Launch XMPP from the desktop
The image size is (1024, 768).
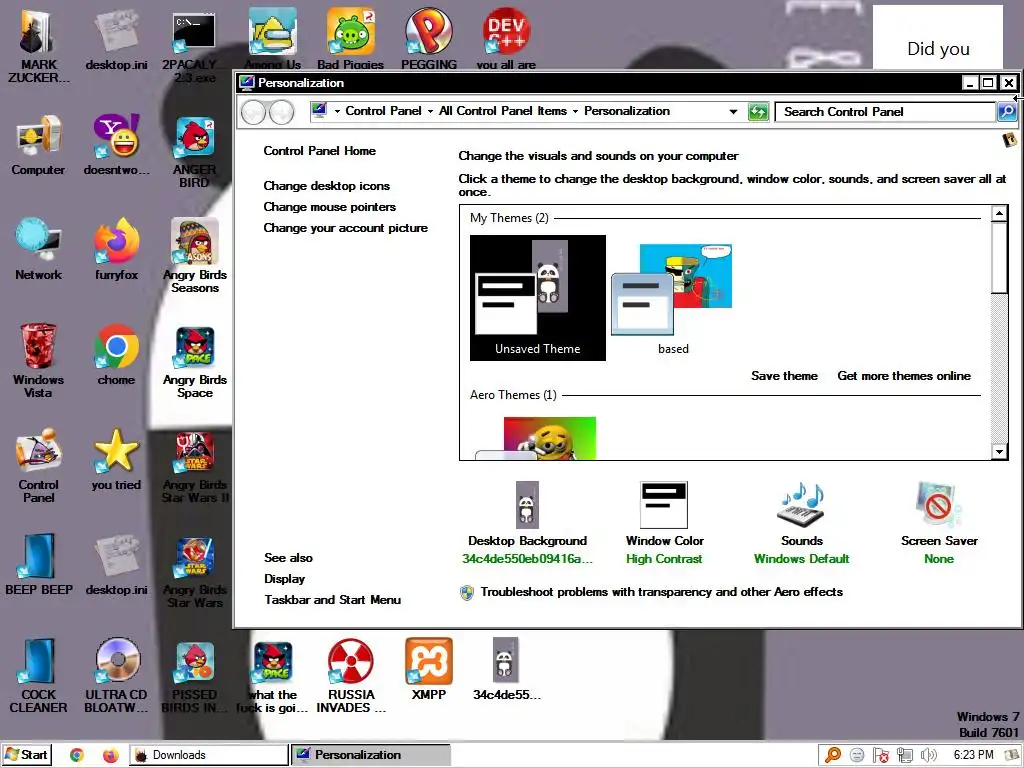tap(428, 669)
